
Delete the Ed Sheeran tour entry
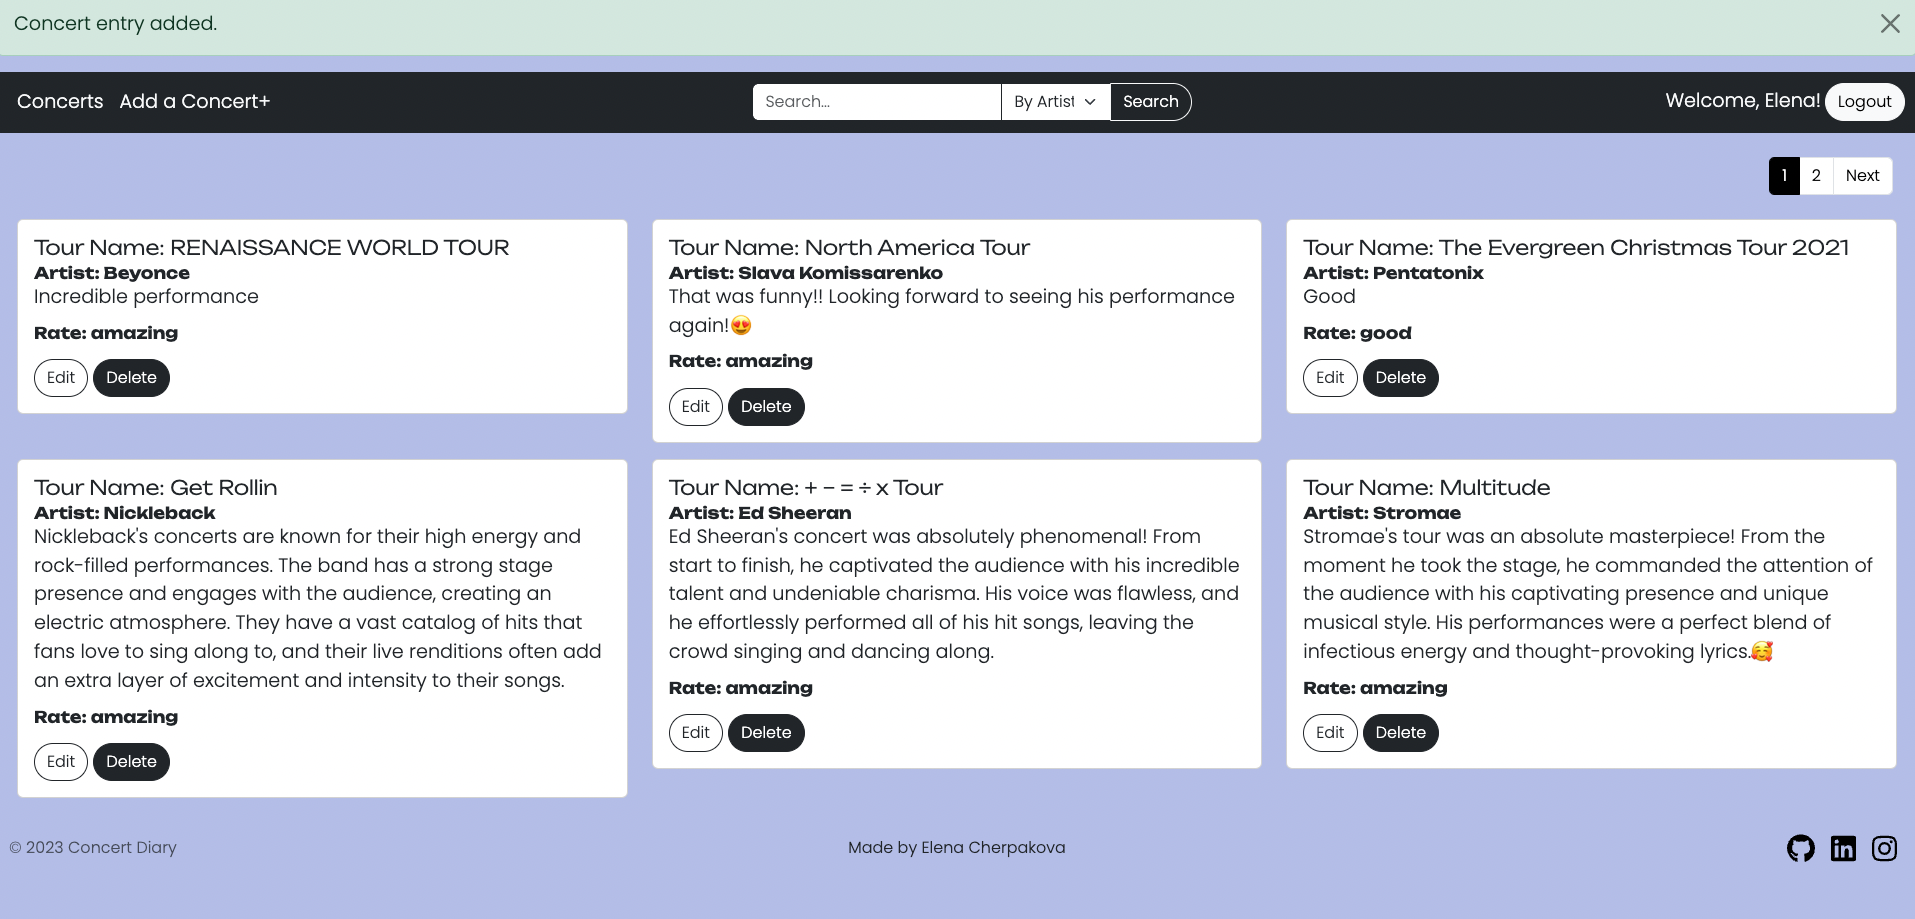[766, 733]
